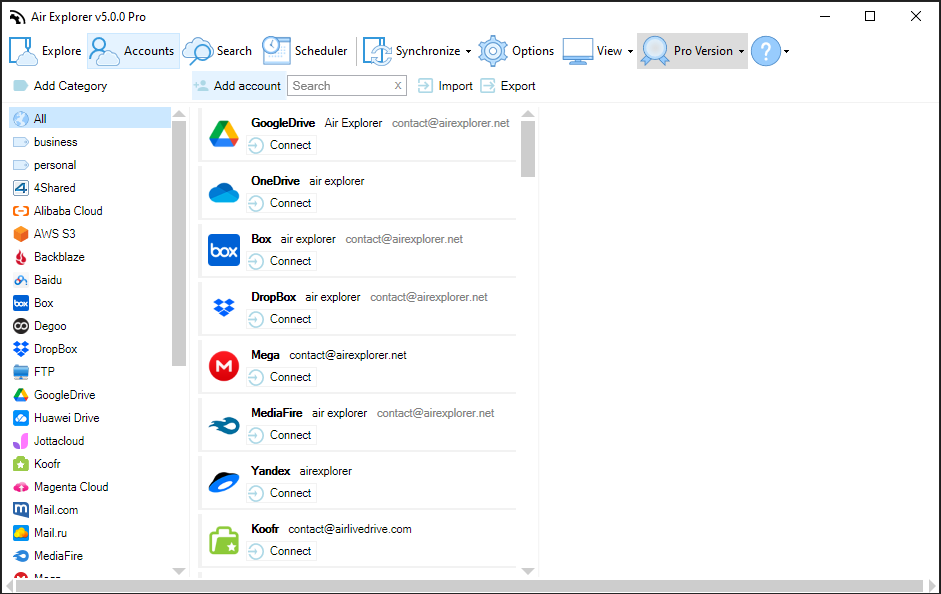This screenshot has height=594, width=941.
Task: Click the GoogleDrive logo in account list
Action: point(224,134)
